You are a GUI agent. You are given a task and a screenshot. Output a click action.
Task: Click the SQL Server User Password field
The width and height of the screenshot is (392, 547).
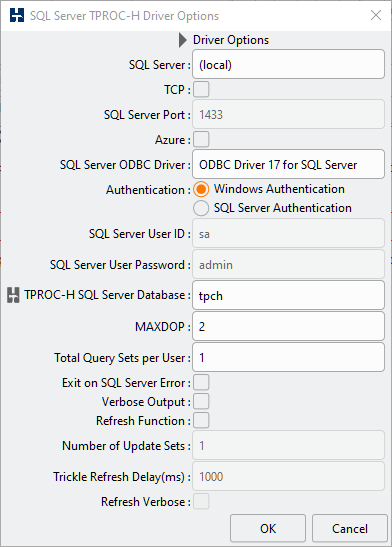point(288,264)
